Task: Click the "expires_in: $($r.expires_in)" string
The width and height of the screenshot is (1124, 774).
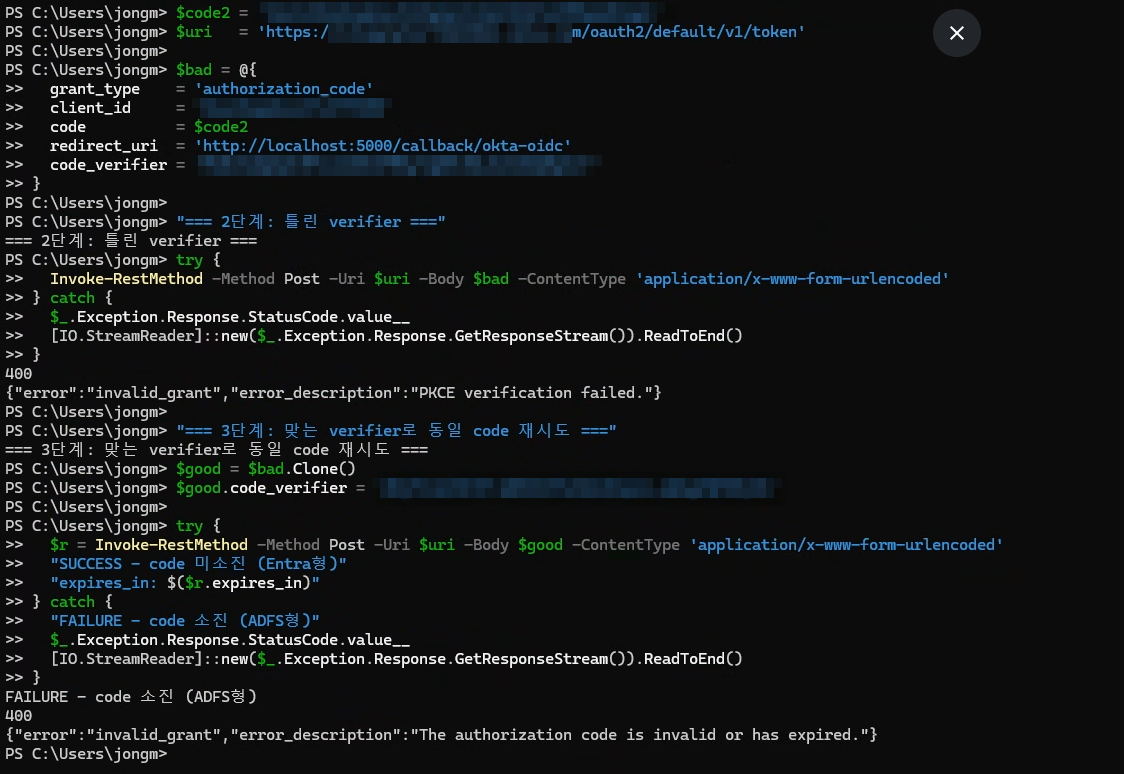Action: pyautogui.click(x=185, y=583)
